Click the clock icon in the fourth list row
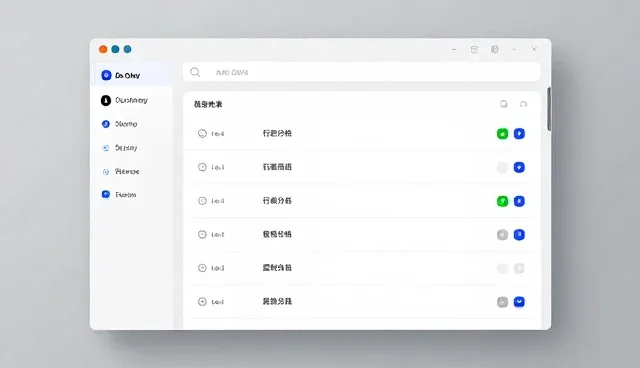The width and height of the screenshot is (640, 368). pyautogui.click(x=202, y=234)
